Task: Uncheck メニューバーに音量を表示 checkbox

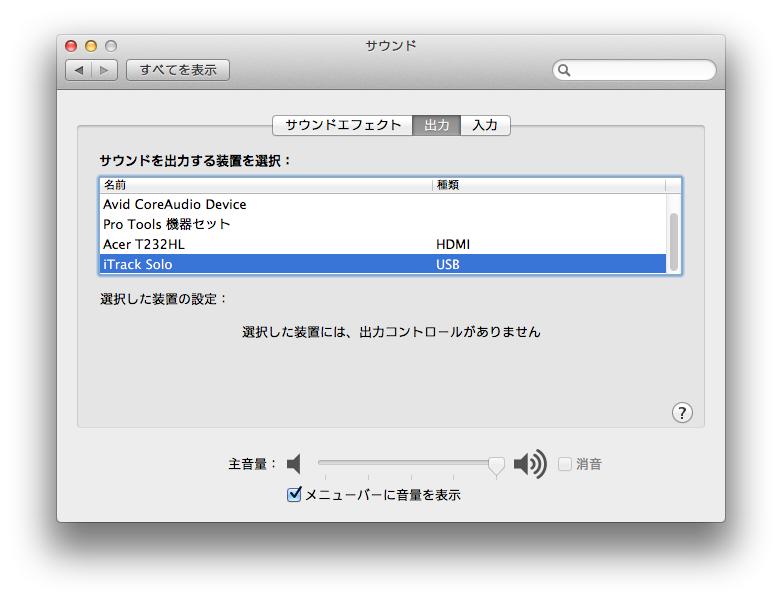Action: [294, 494]
